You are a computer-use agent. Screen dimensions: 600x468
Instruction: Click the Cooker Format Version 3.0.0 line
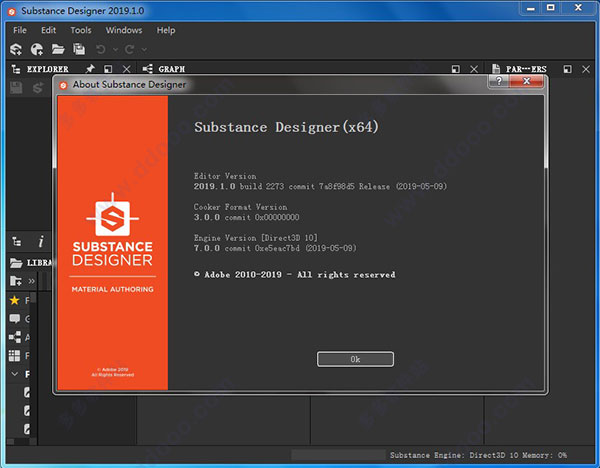(x=246, y=217)
